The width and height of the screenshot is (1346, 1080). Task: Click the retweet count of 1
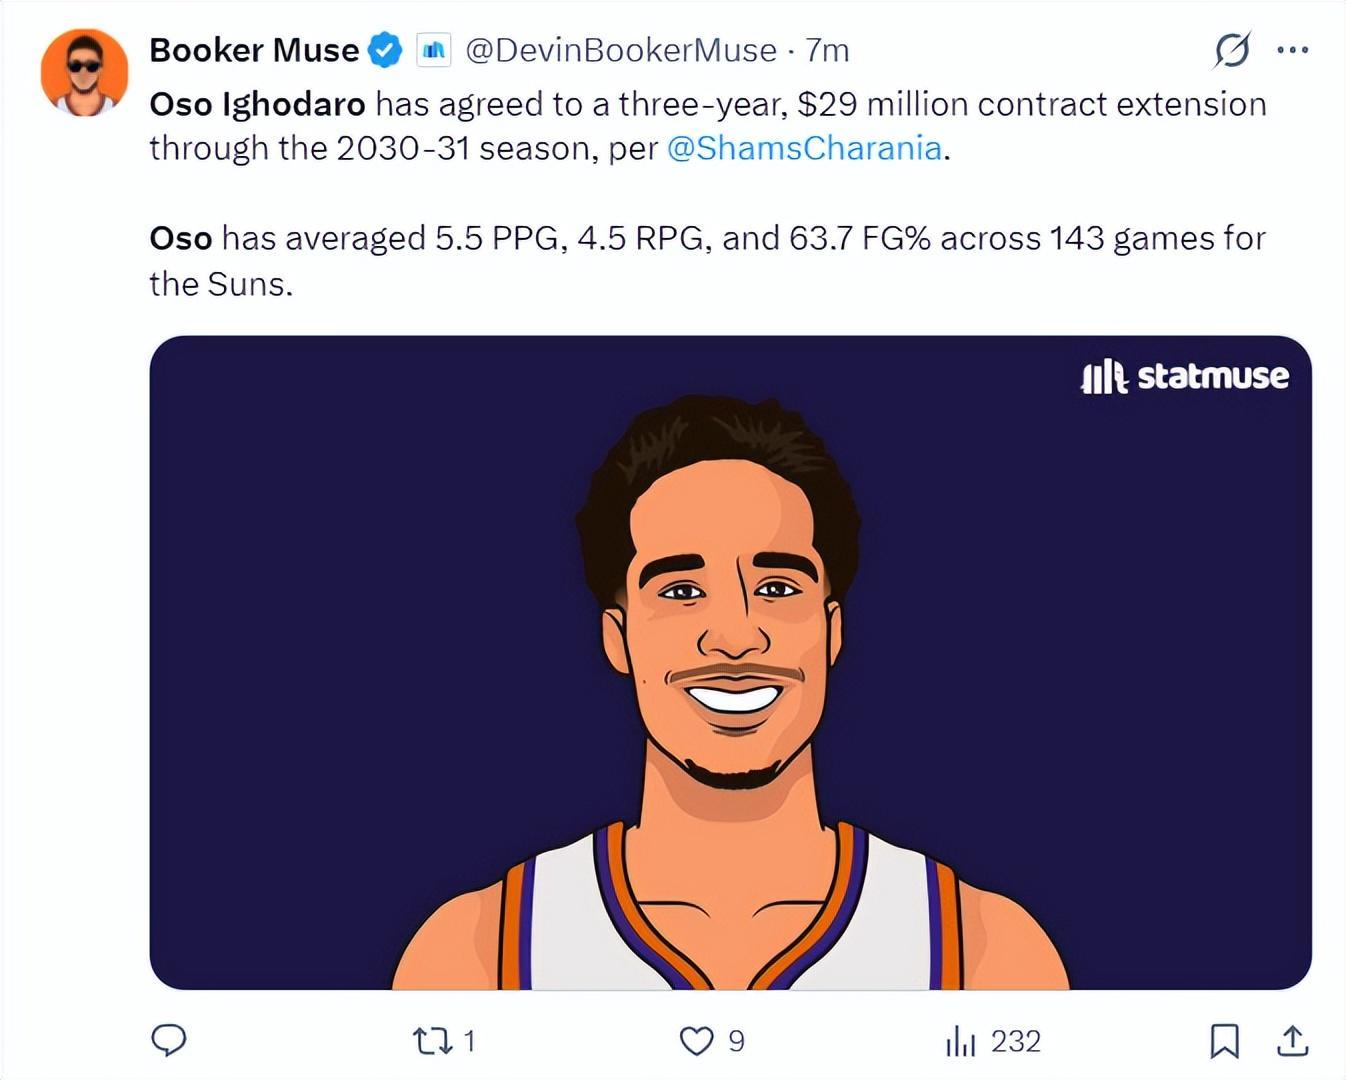coord(470,1042)
